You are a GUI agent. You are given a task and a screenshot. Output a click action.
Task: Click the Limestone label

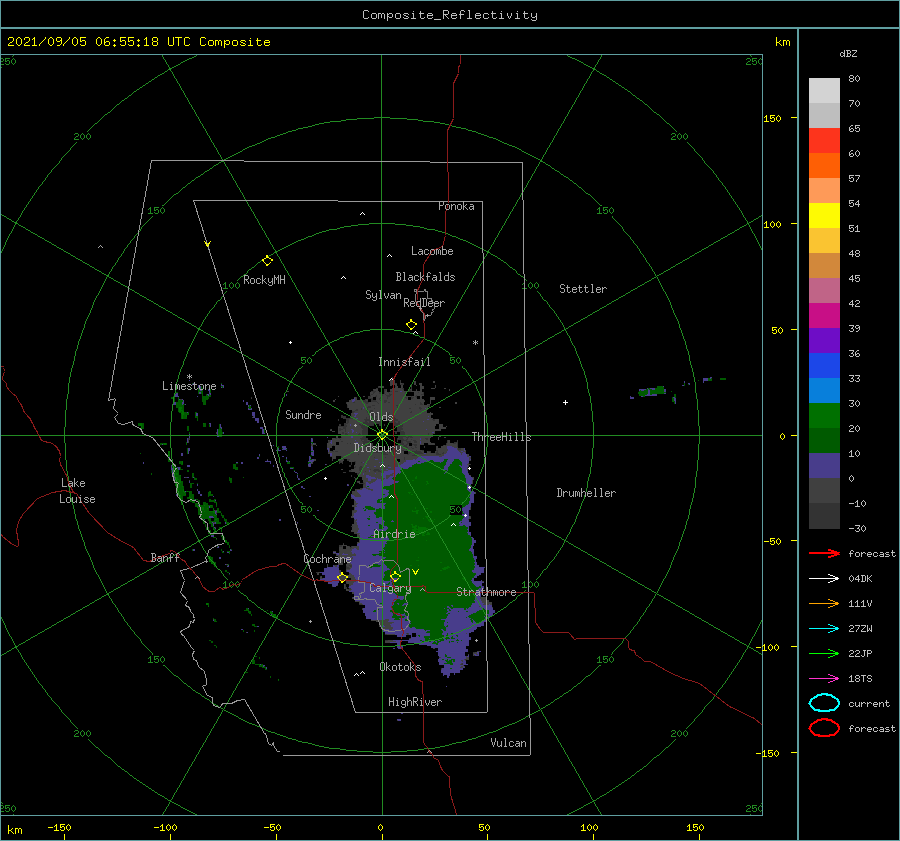click(x=189, y=386)
